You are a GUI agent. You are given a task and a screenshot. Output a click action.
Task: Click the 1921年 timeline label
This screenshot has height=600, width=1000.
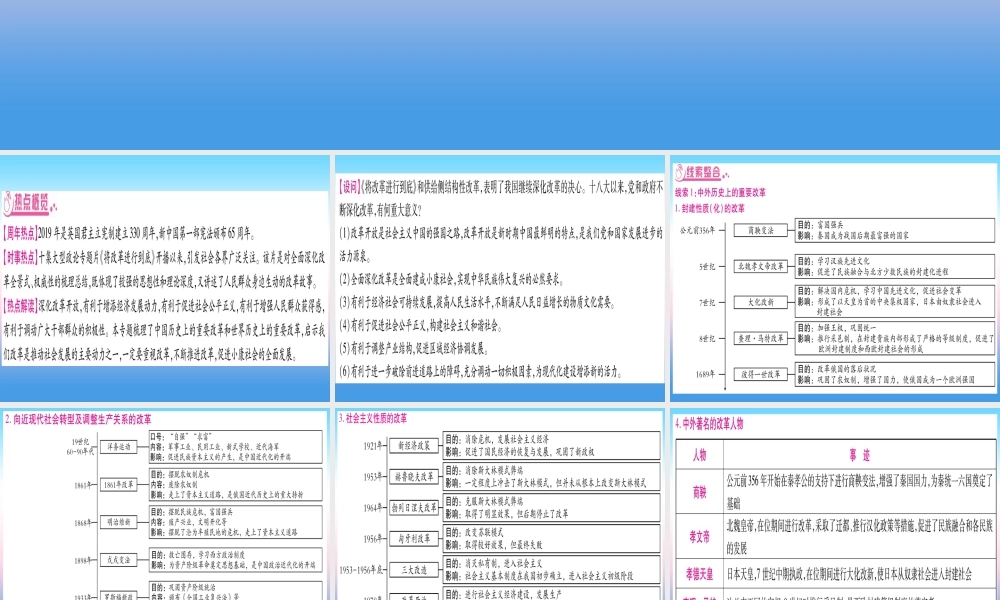(373, 446)
